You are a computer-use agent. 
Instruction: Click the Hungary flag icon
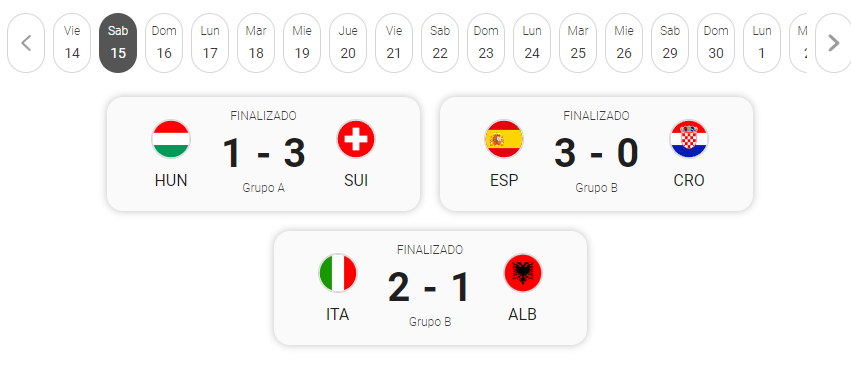point(171,139)
